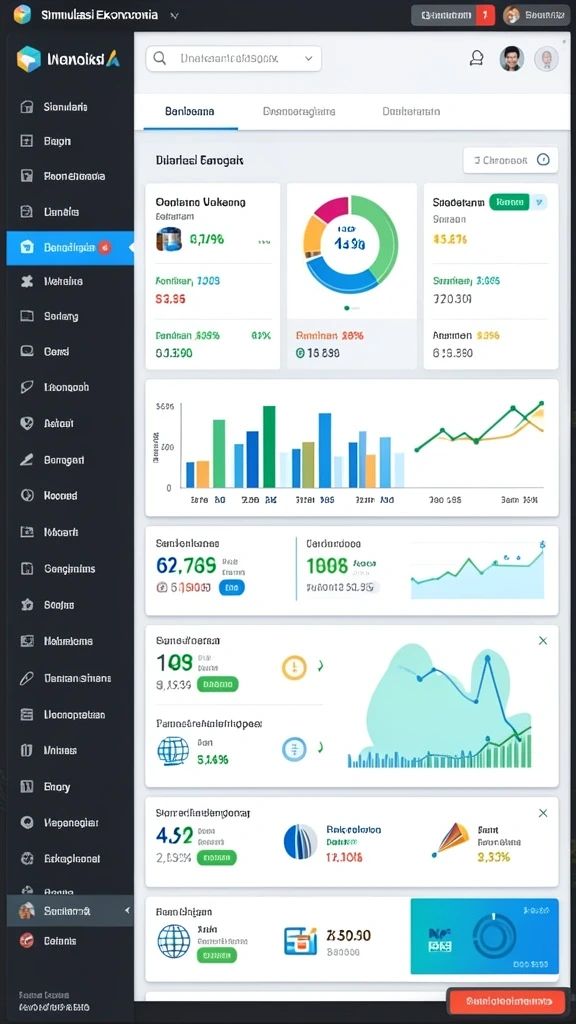Click the magnifier icon in search box
The width and height of the screenshot is (576, 1024).
[x=159, y=59]
